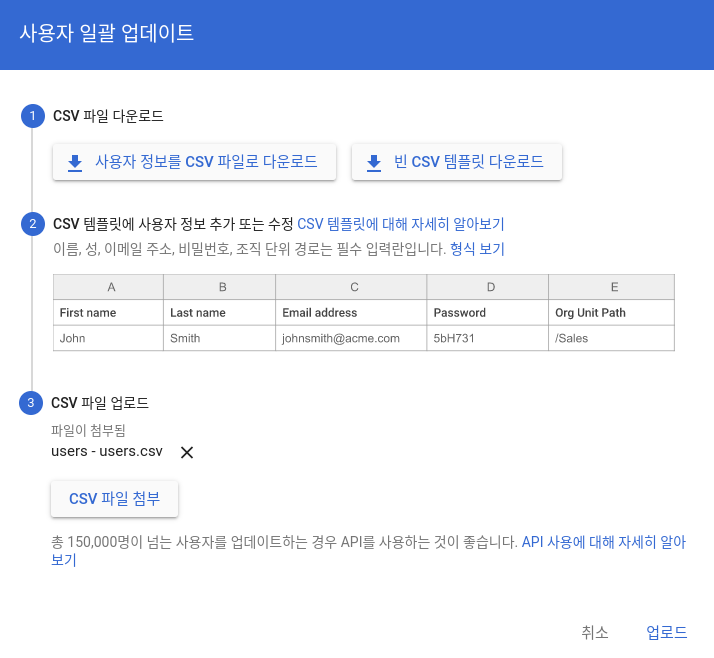Click step 1 circle CSV 파일 다운로드
The image size is (714, 658).
pyautogui.click(x=33, y=116)
